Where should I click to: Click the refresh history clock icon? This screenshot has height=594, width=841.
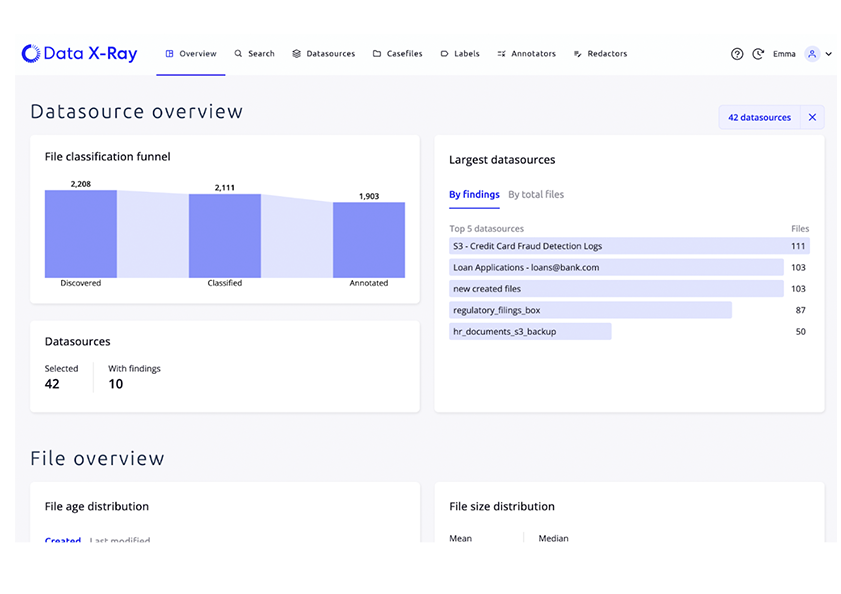[758, 54]
